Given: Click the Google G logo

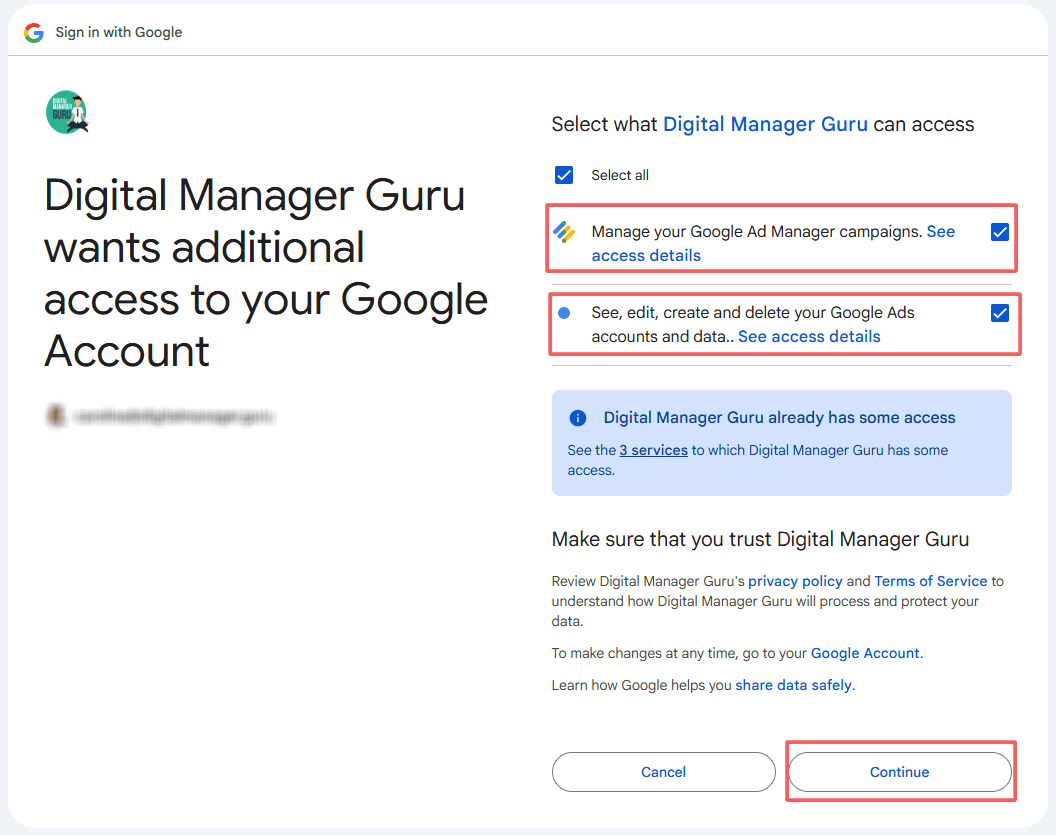Looking at the screenshot, I should click(34, 32).
